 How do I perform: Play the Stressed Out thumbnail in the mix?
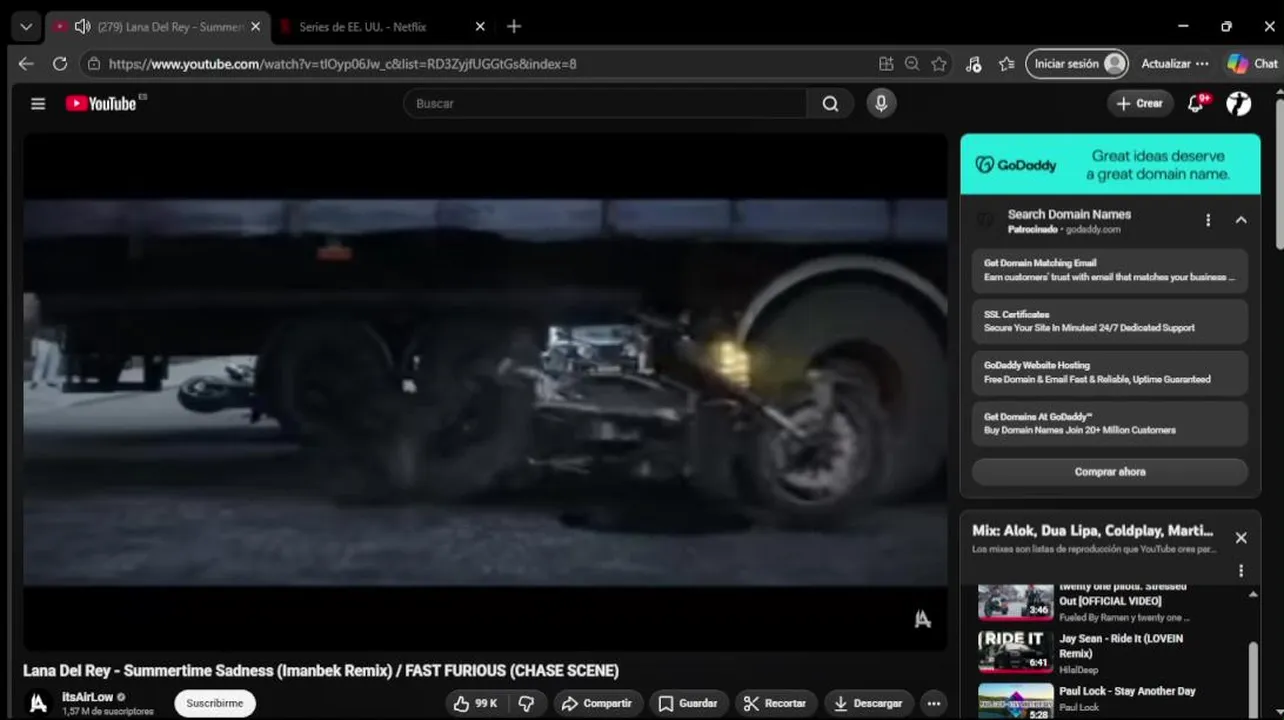[1015, 602]
